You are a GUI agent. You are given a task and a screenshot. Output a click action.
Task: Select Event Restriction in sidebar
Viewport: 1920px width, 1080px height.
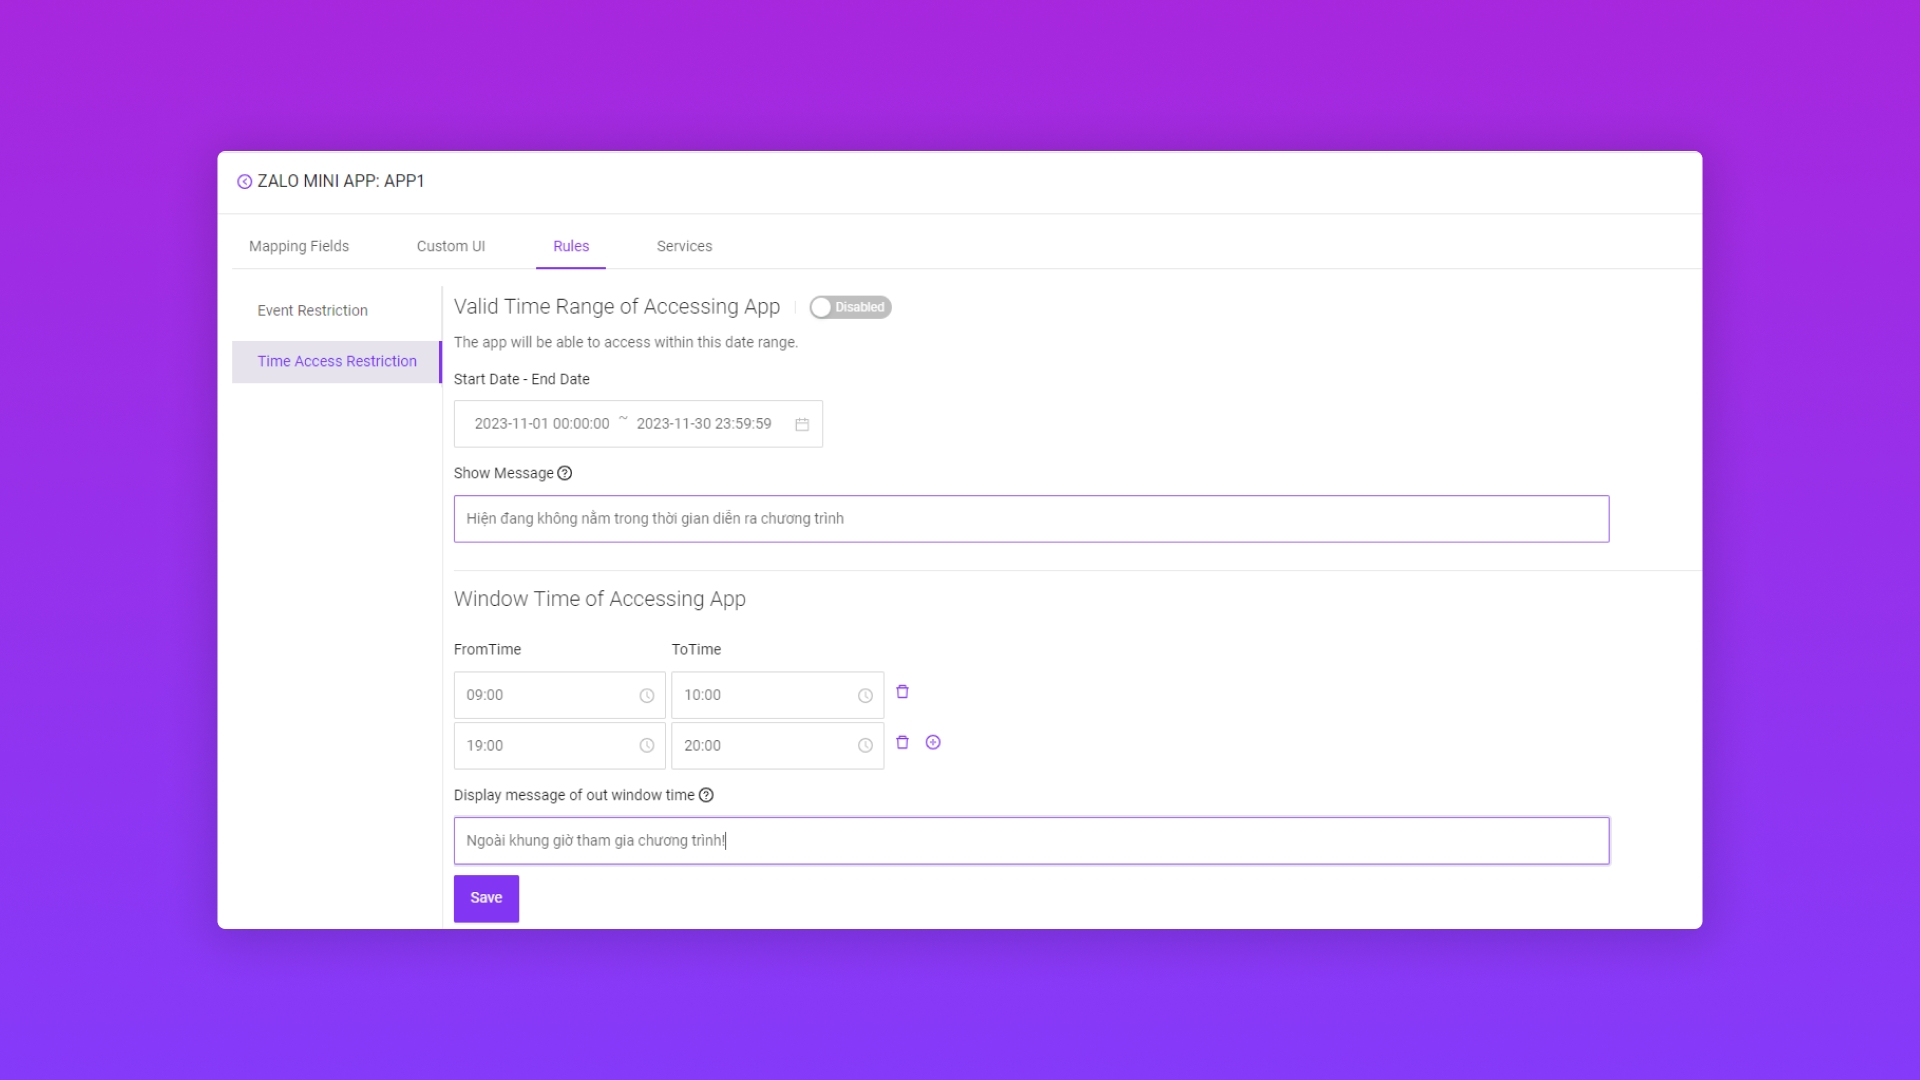point(312,310)
